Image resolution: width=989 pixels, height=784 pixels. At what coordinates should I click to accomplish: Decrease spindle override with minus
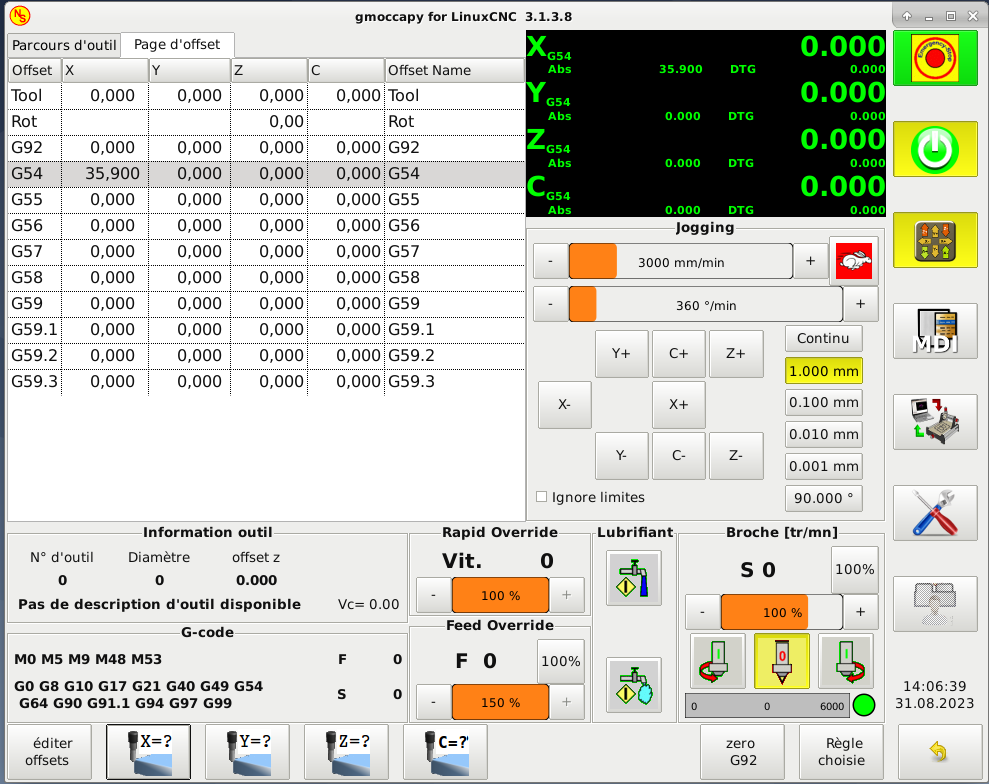pos(703,612)
